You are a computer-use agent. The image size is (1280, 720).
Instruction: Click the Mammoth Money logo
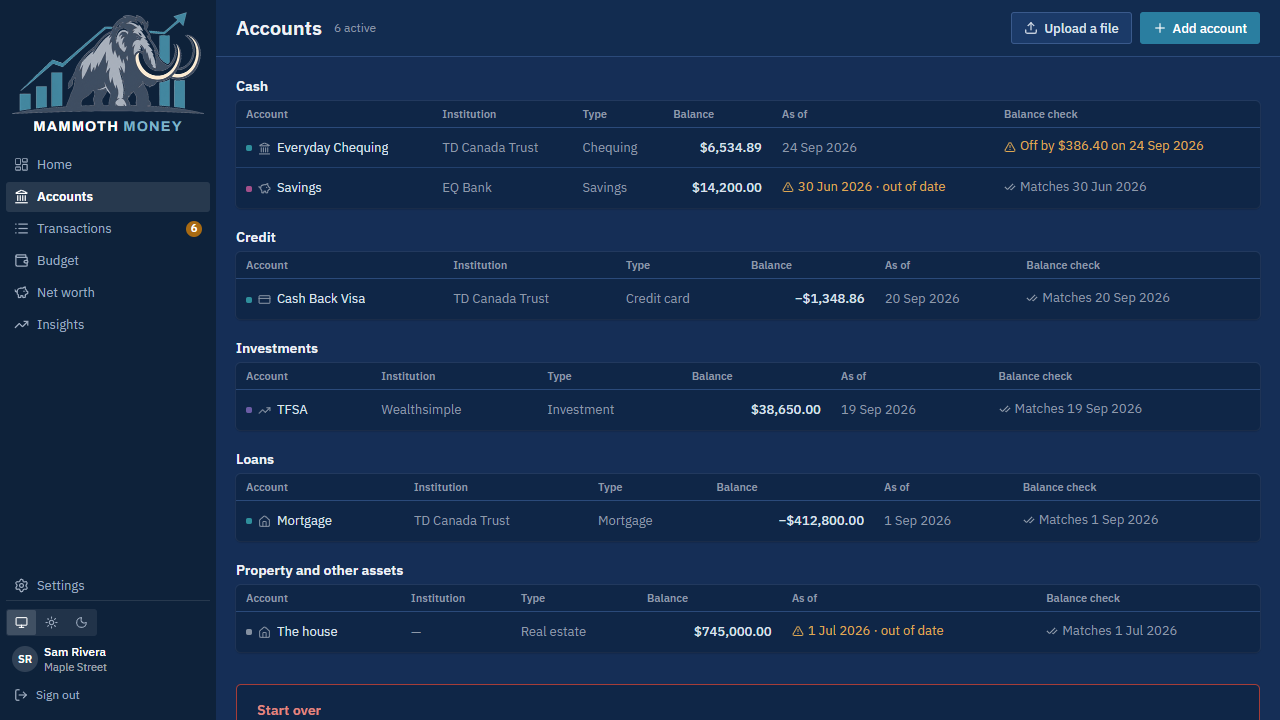click(x=108, y=72)
